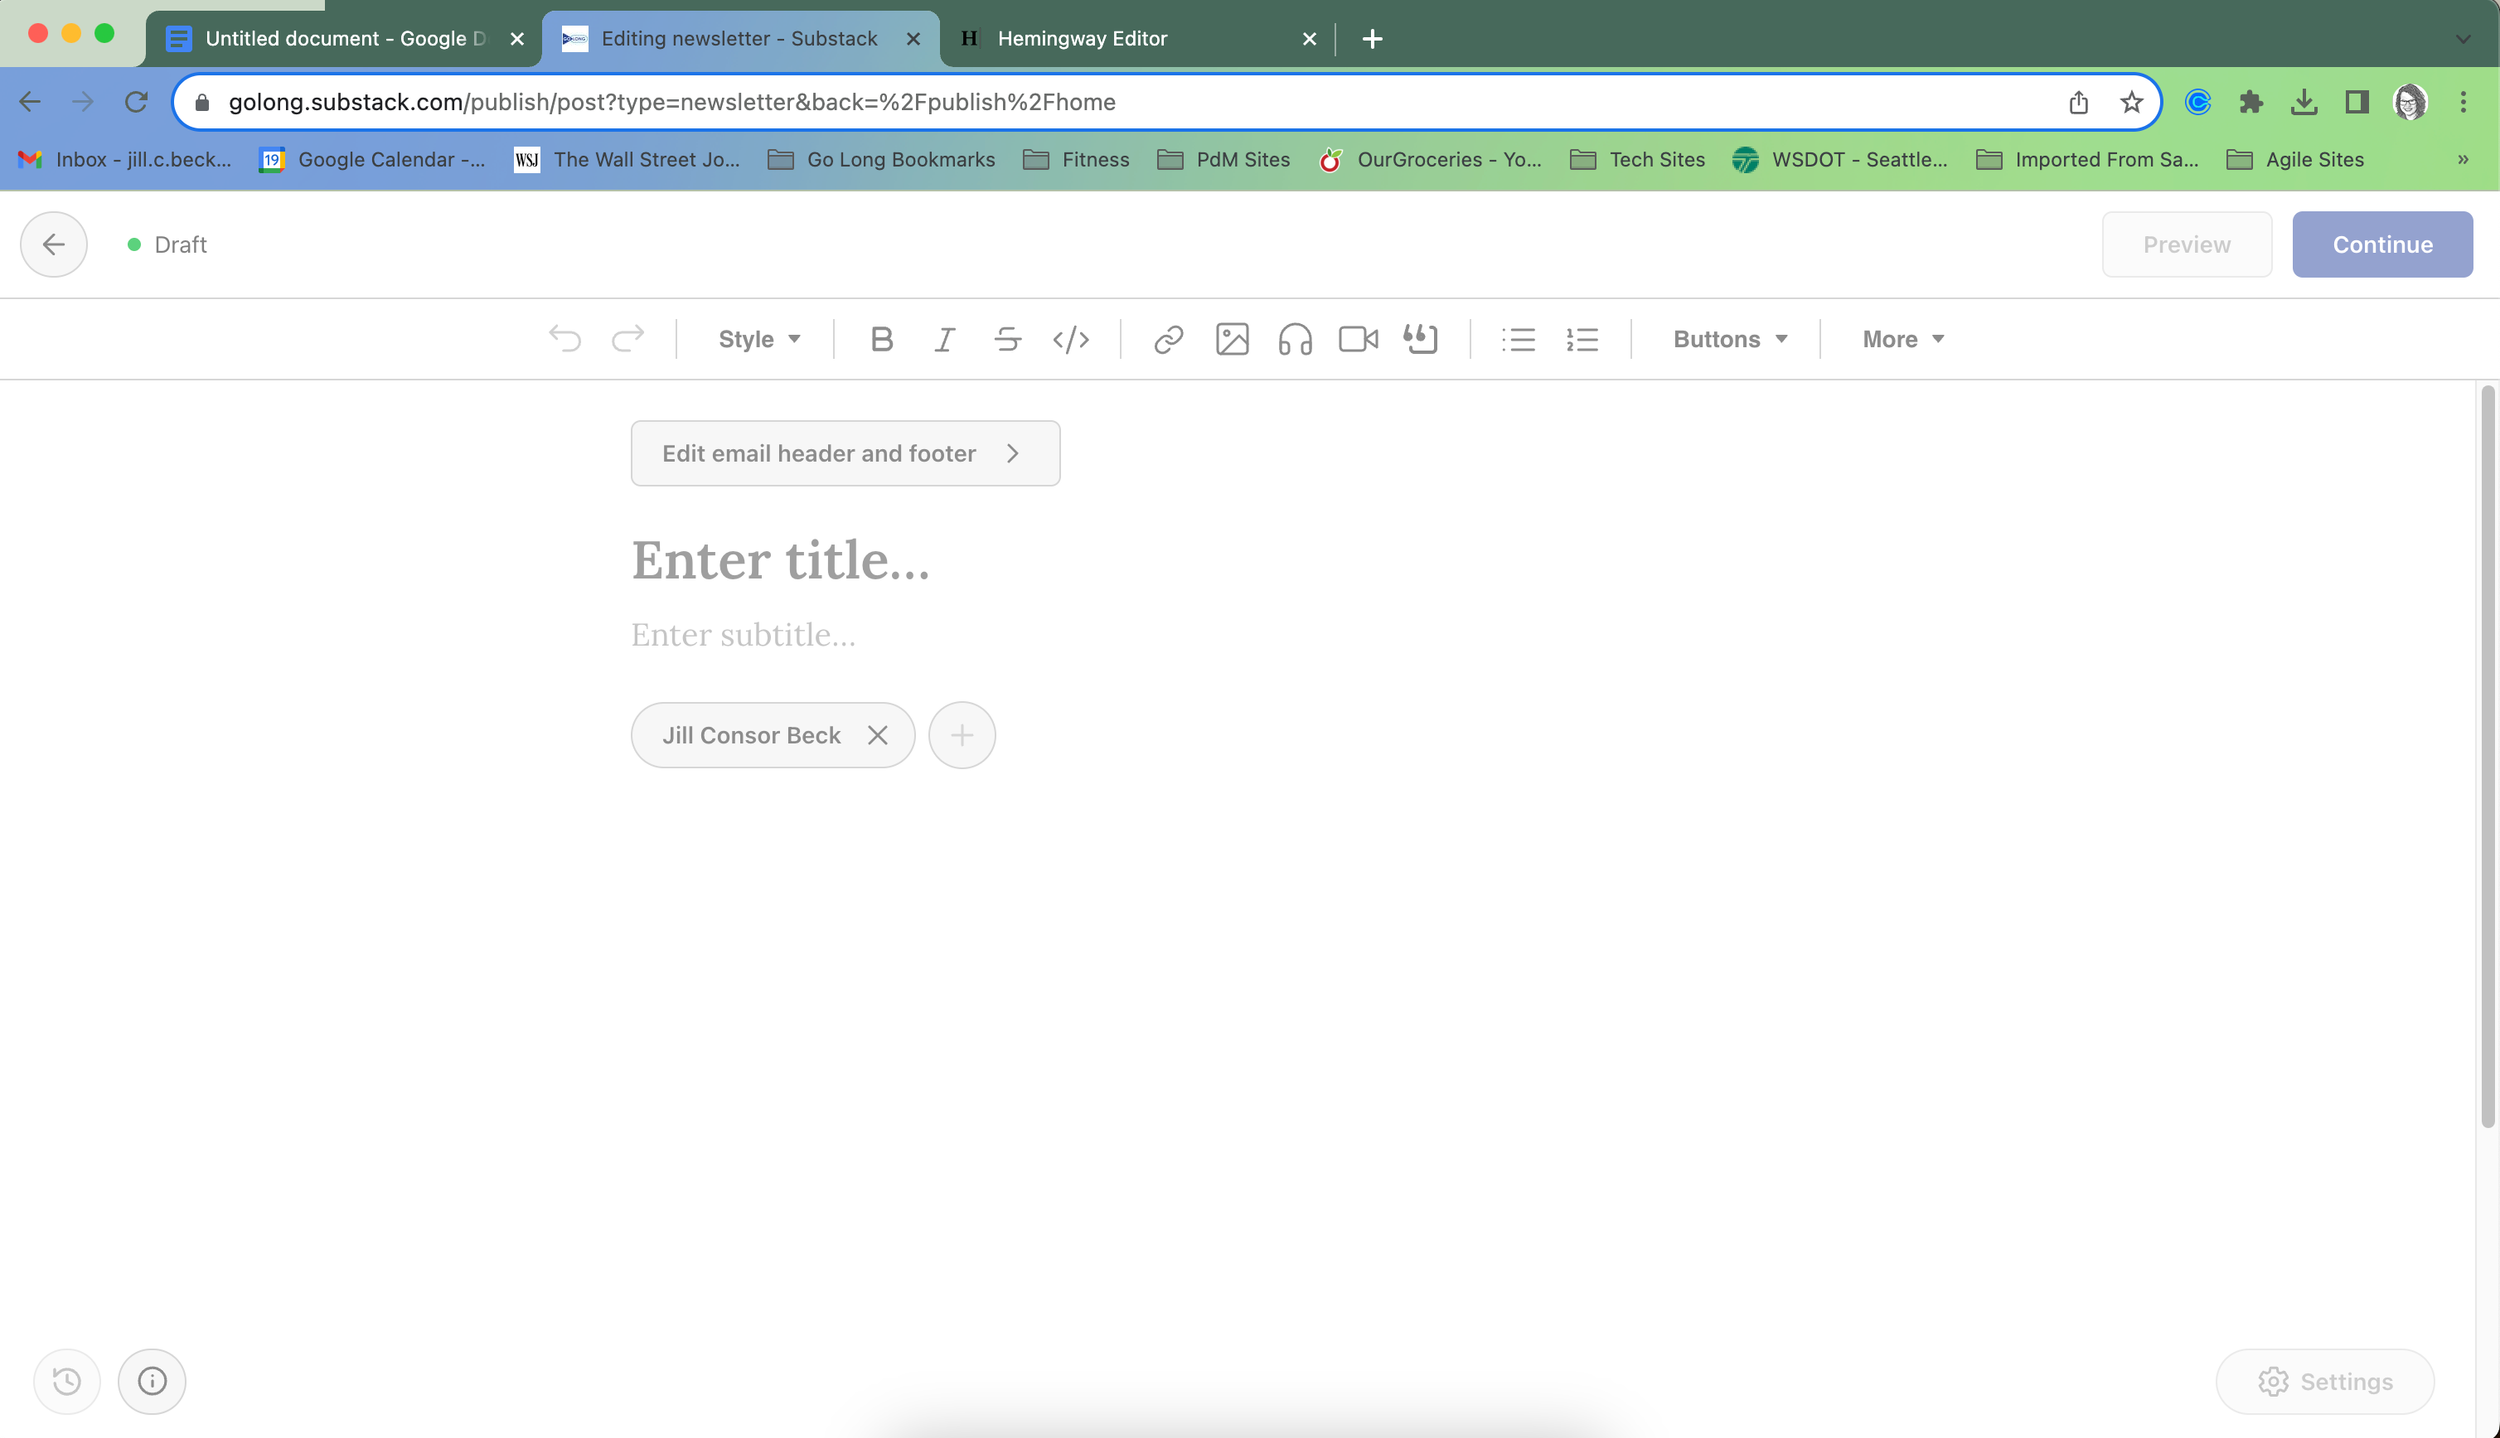Screen dimensions: 2500x1438
Task: Add an image to the post
Action: (1232, 339)
